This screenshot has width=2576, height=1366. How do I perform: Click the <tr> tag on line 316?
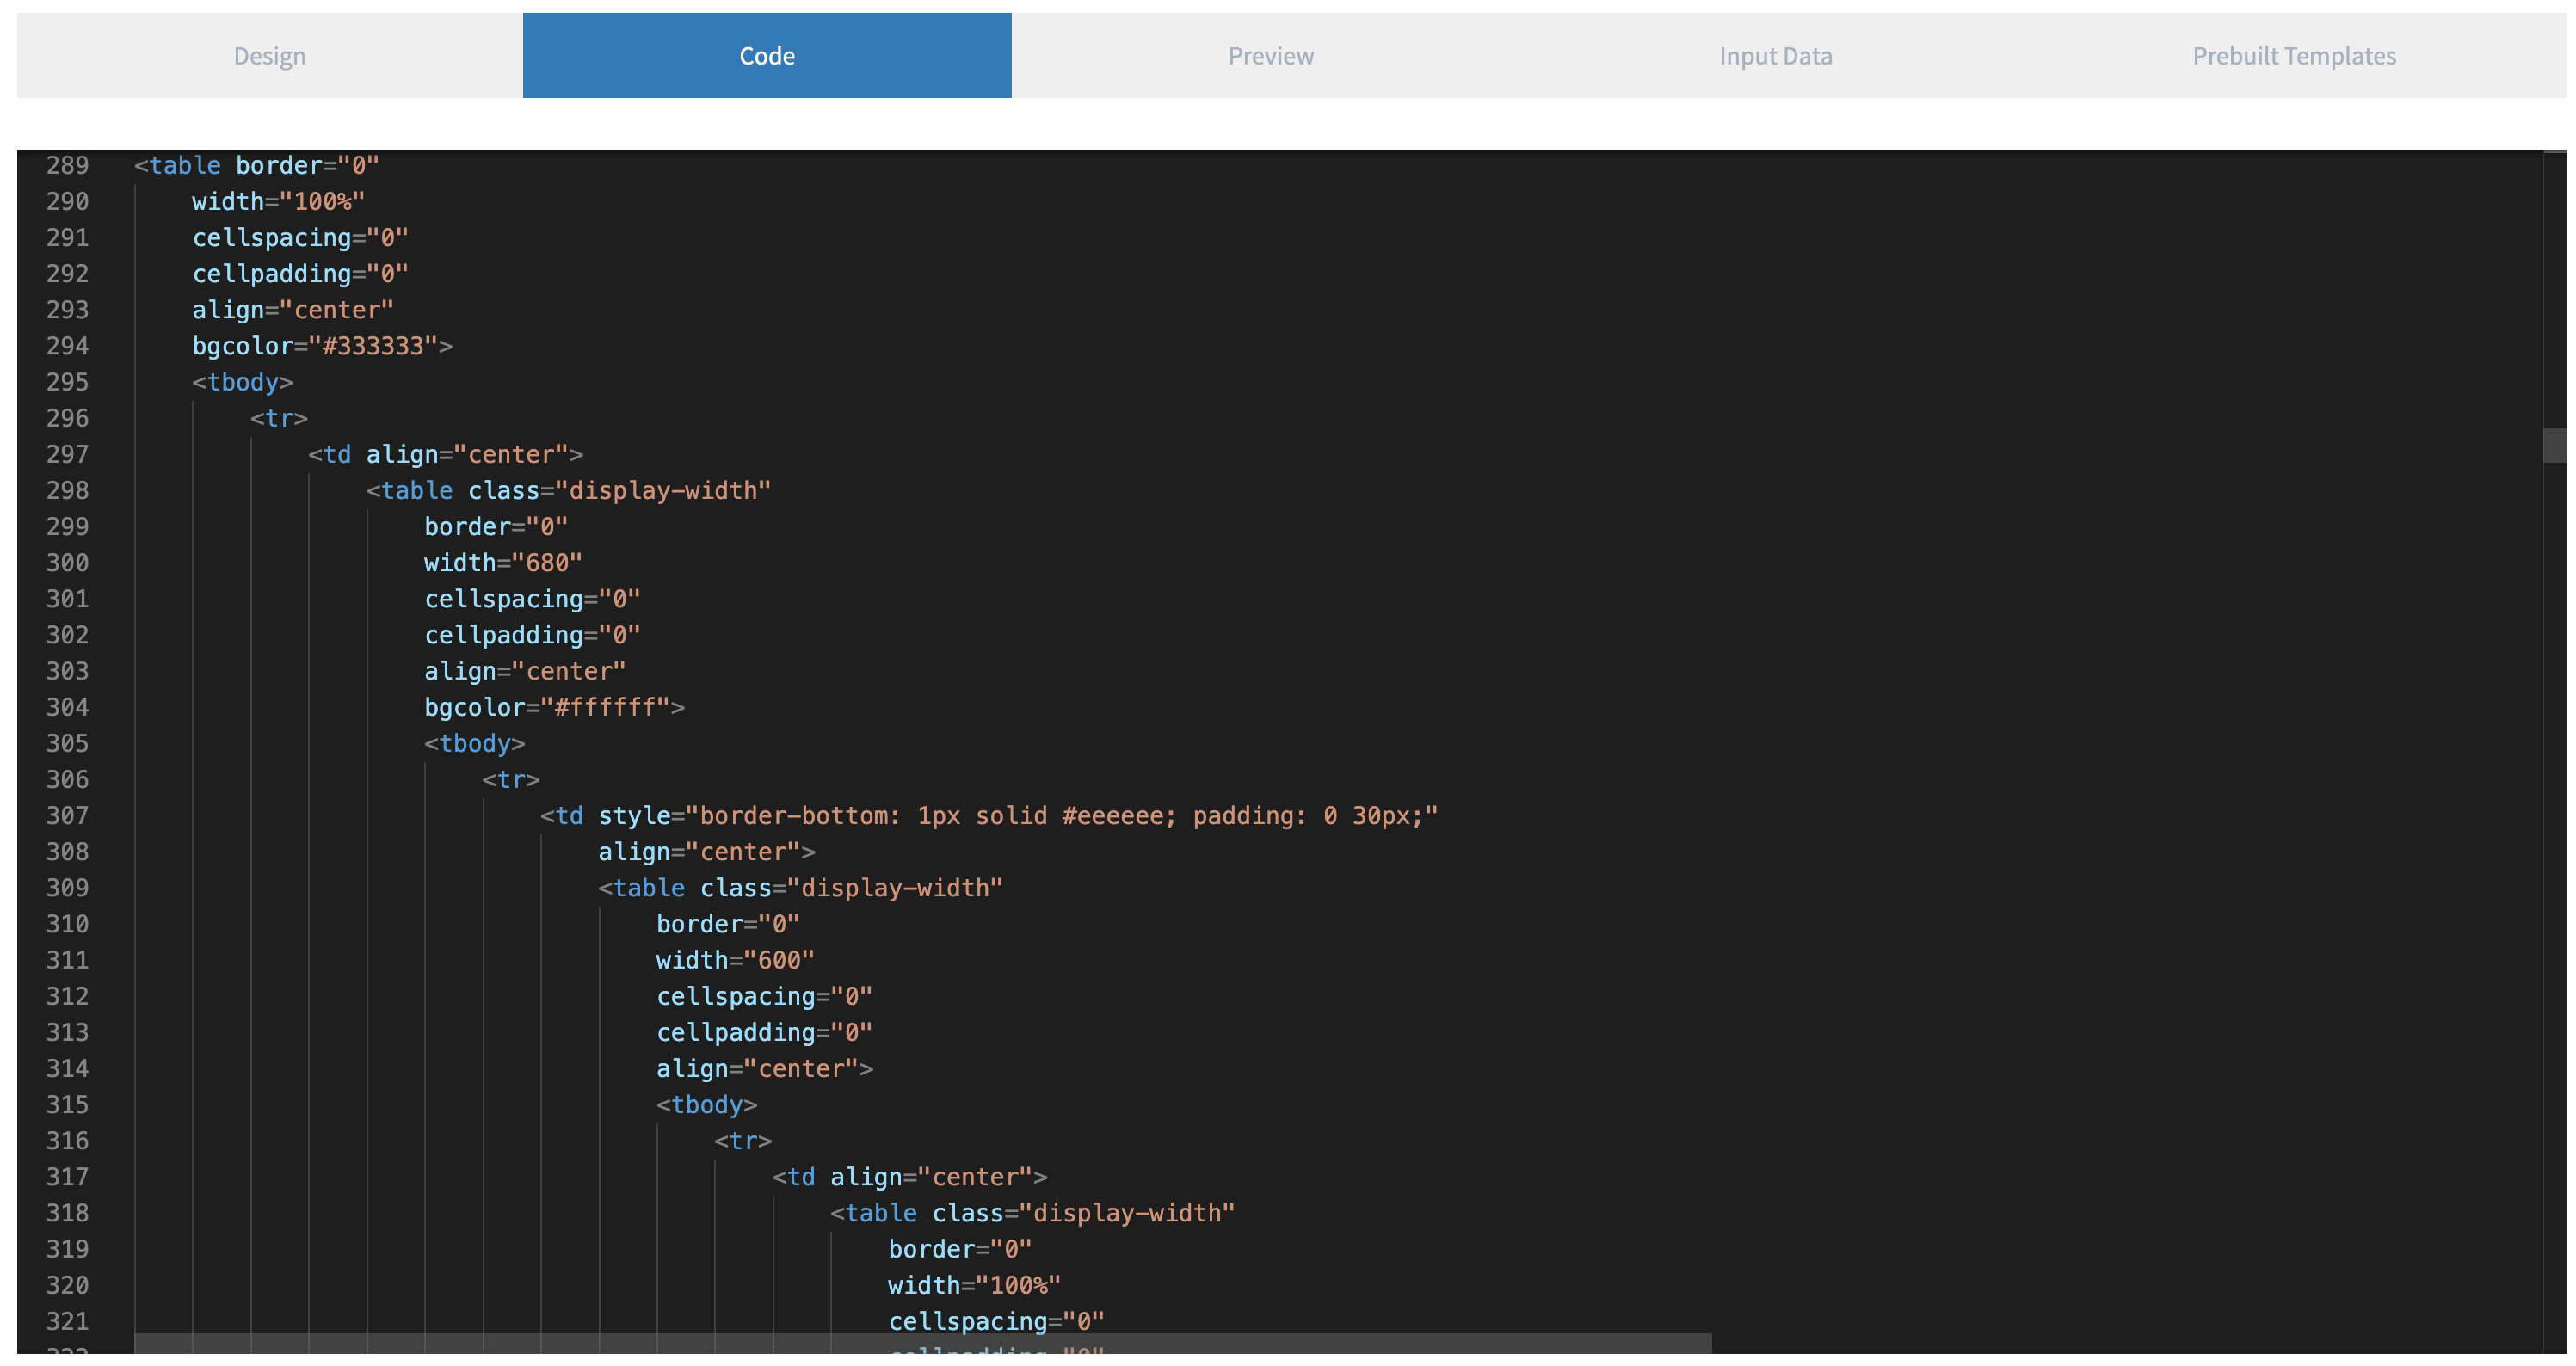[x=743, y=1141]
